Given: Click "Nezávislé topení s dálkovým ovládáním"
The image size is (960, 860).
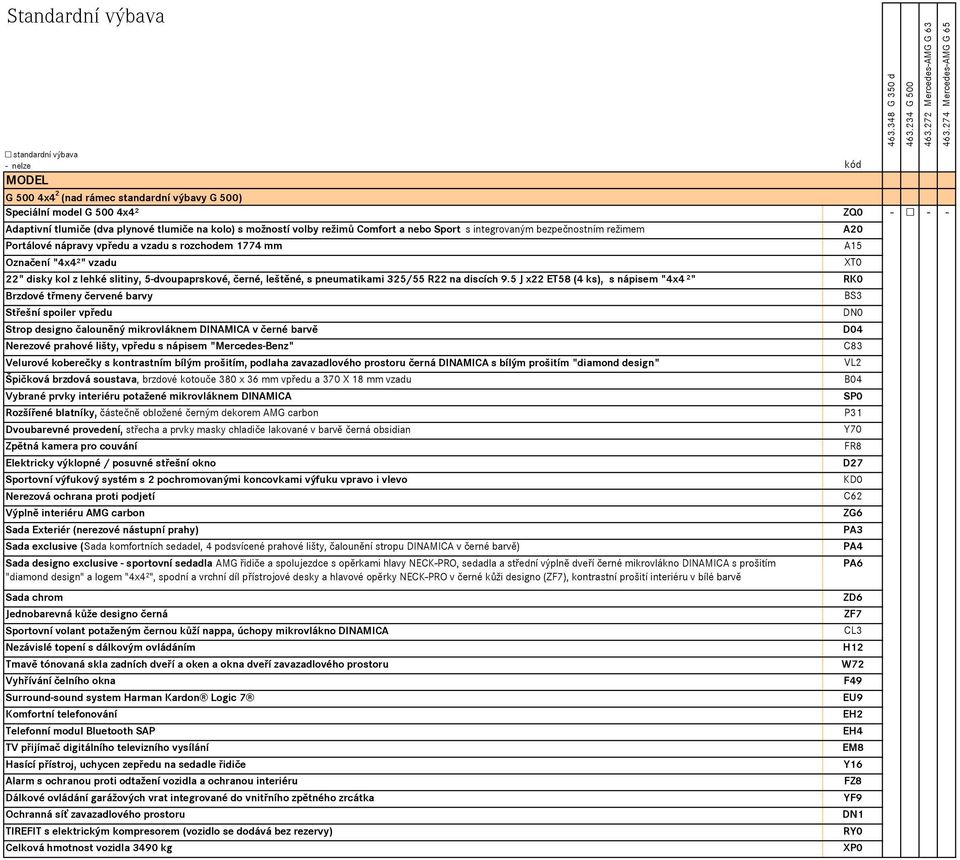Looking at the screenshot, I should (100, 648).
